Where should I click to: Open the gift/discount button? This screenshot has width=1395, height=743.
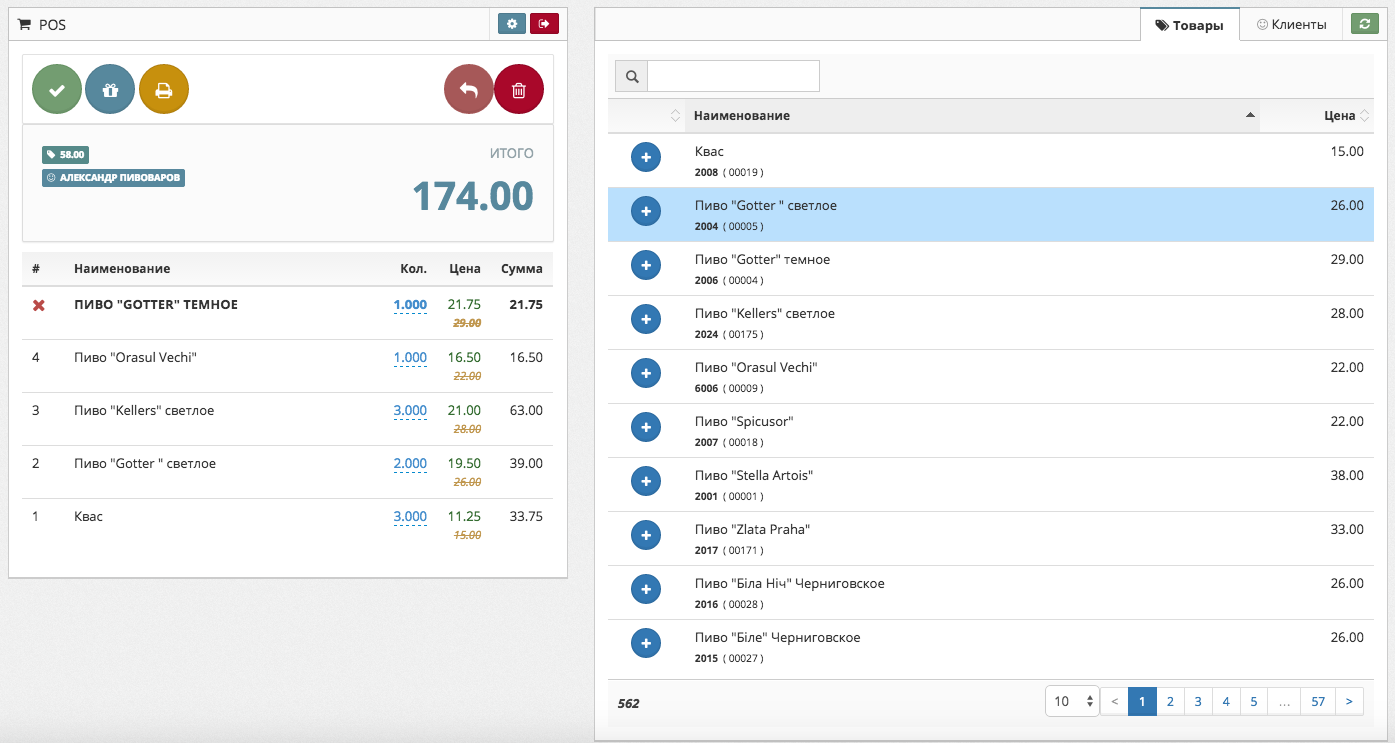(x=110, y=90)
